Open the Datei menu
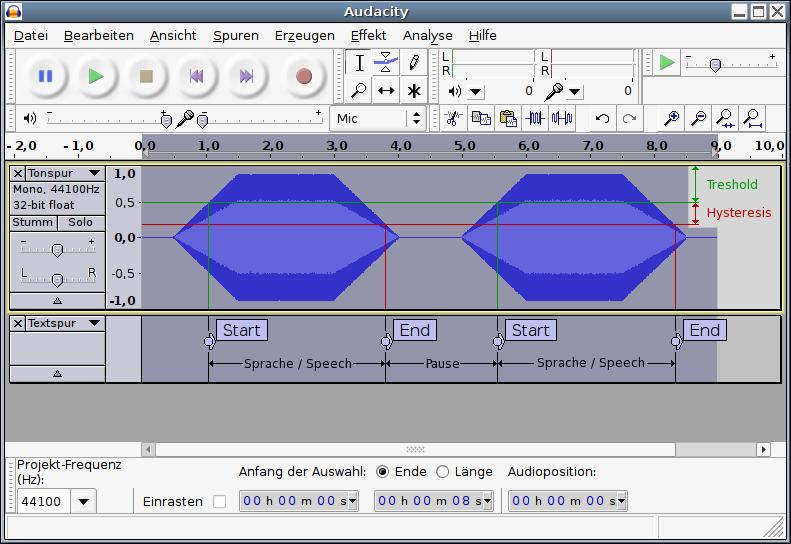 pos(31,35)
